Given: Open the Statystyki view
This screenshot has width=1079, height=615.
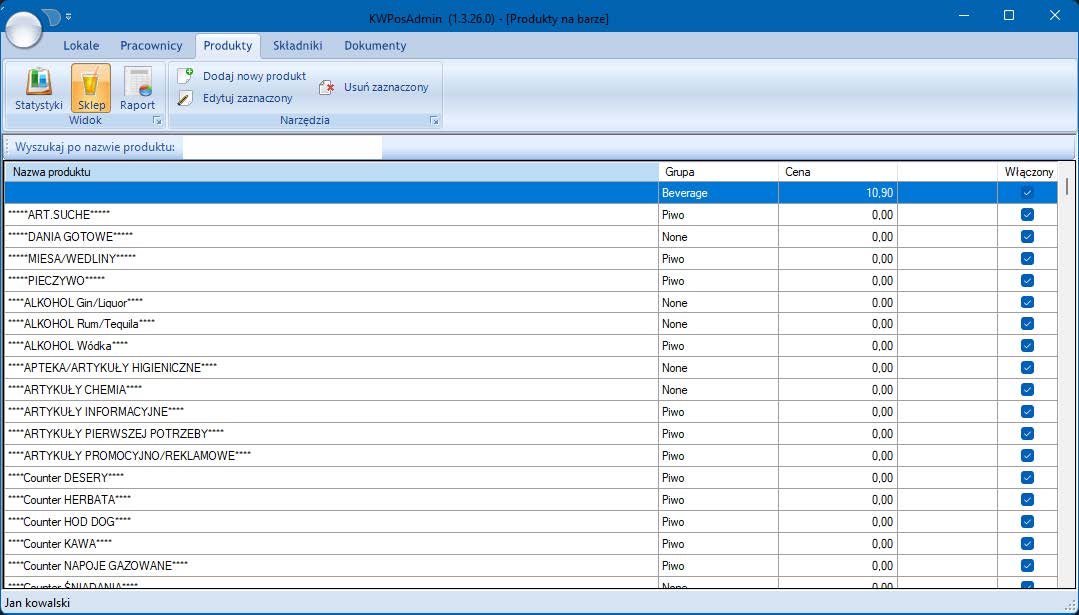Looking at the screenshot, I should (x=39, y=88).
